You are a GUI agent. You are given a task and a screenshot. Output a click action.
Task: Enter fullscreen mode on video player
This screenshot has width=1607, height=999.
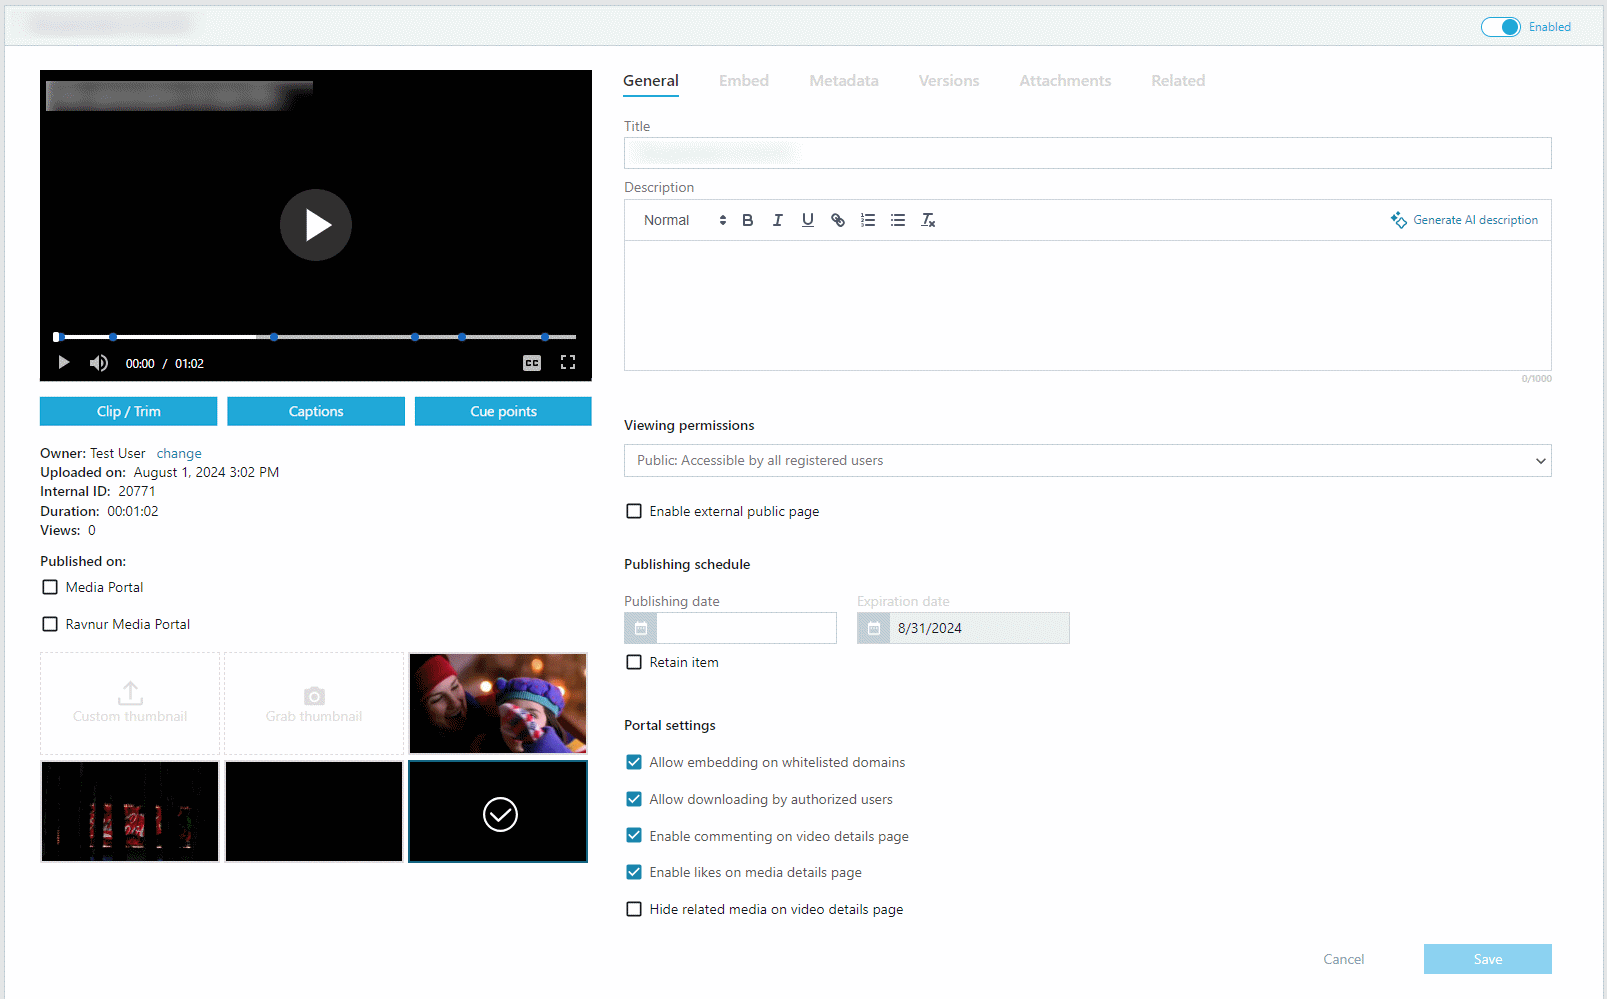click(568, 363)
